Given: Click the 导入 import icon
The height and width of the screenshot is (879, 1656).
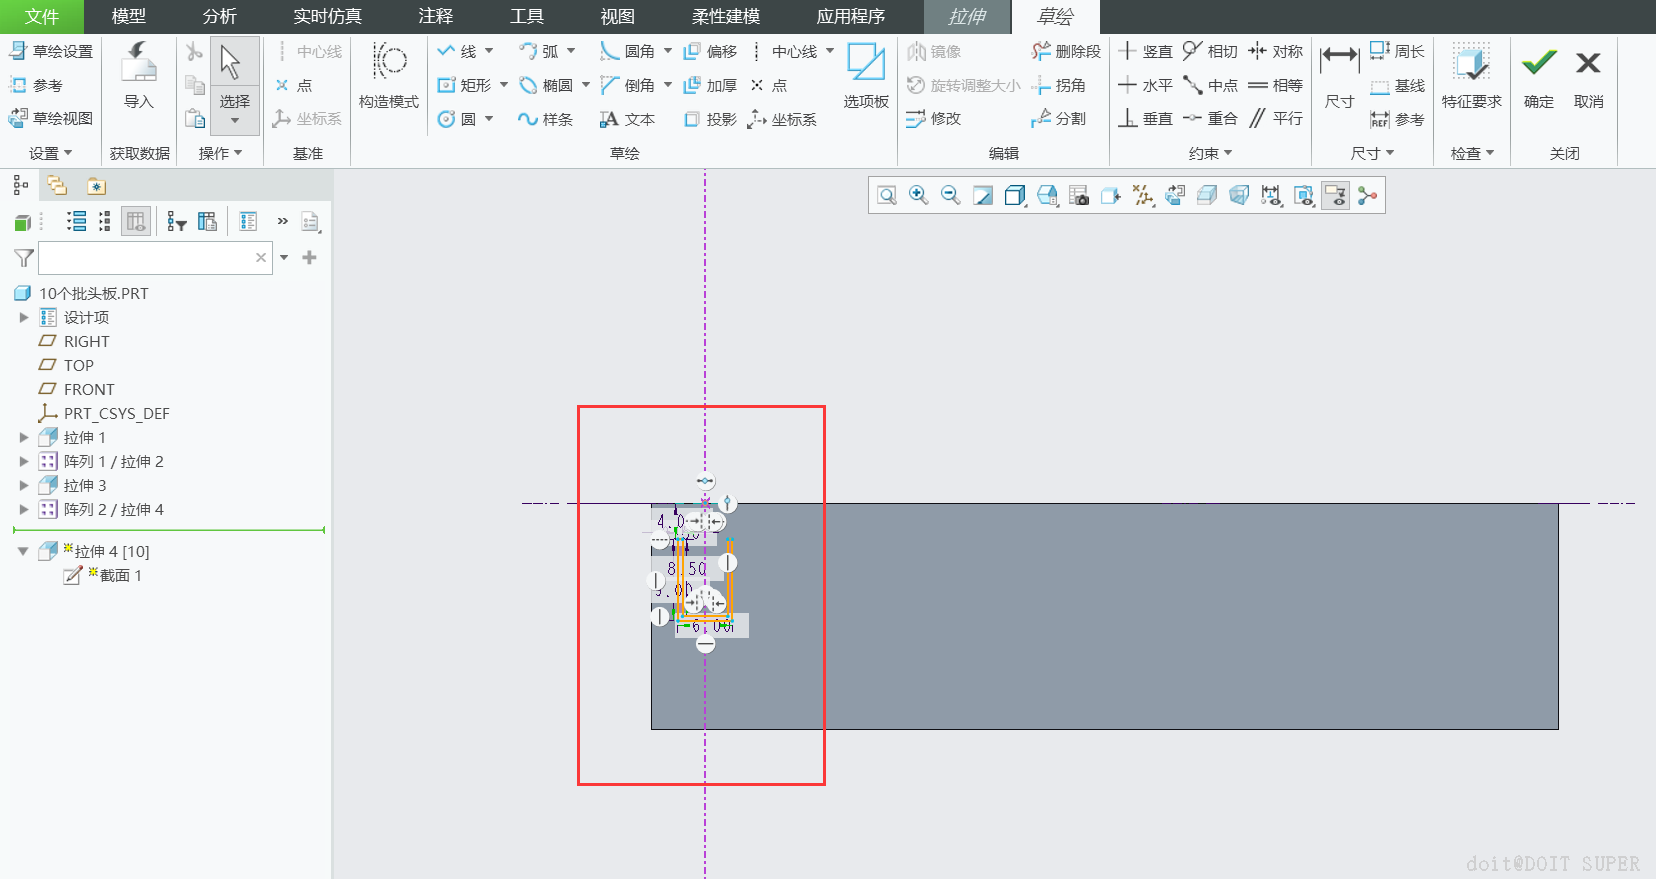Looking at the screenshot, I should pos(138,76).
